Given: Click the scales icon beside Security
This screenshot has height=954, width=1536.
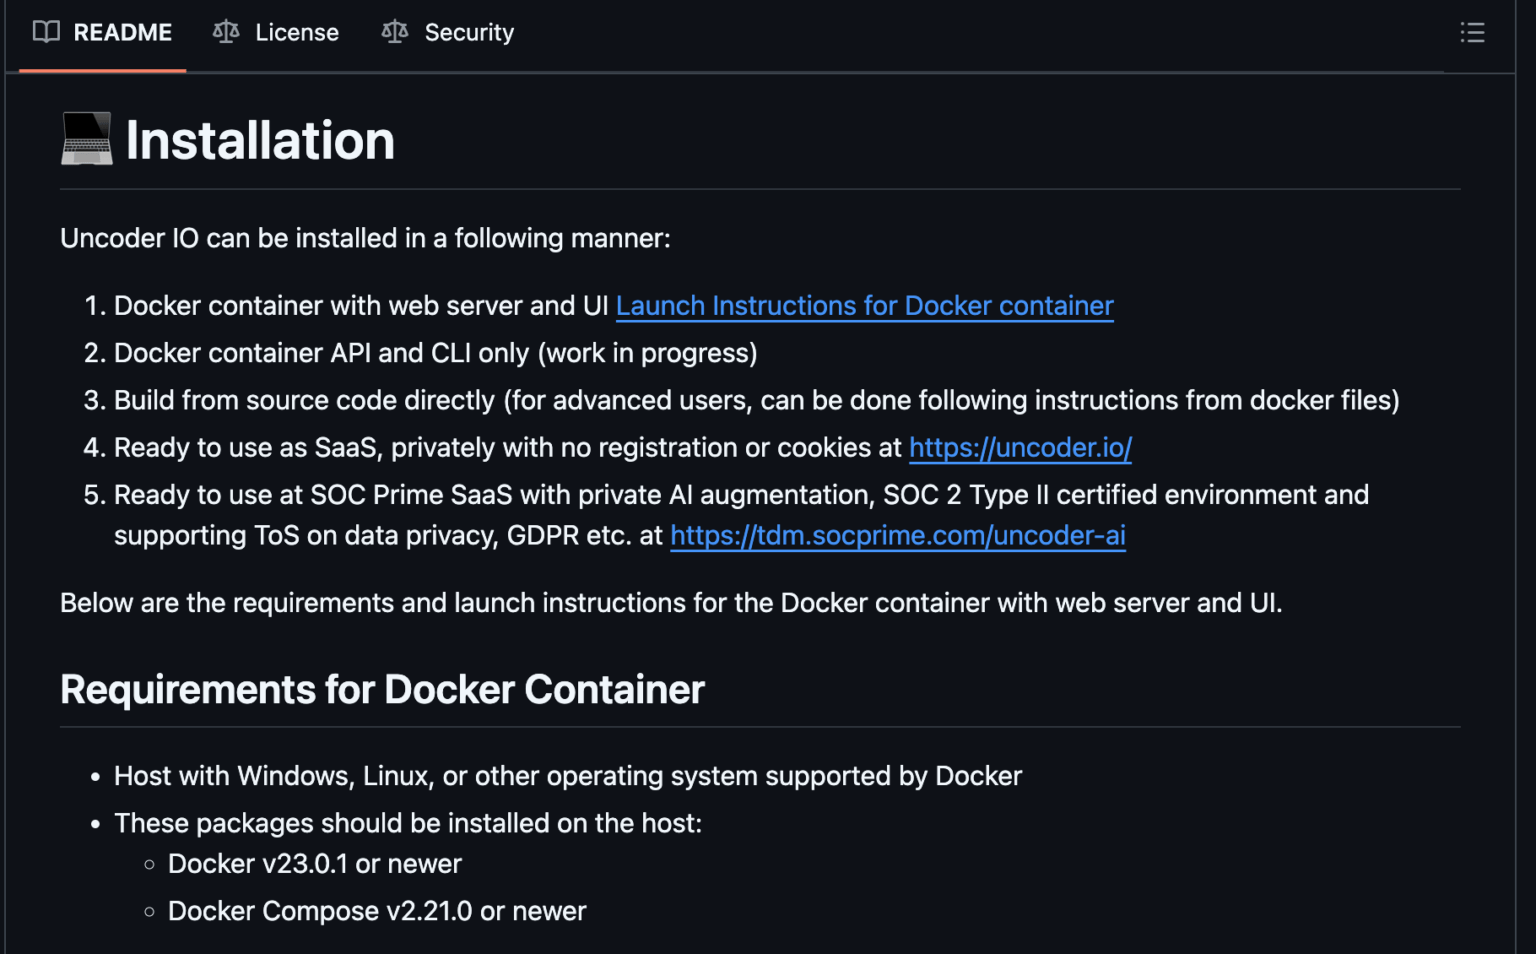Looking at the screenshot, I should point(394,31).
